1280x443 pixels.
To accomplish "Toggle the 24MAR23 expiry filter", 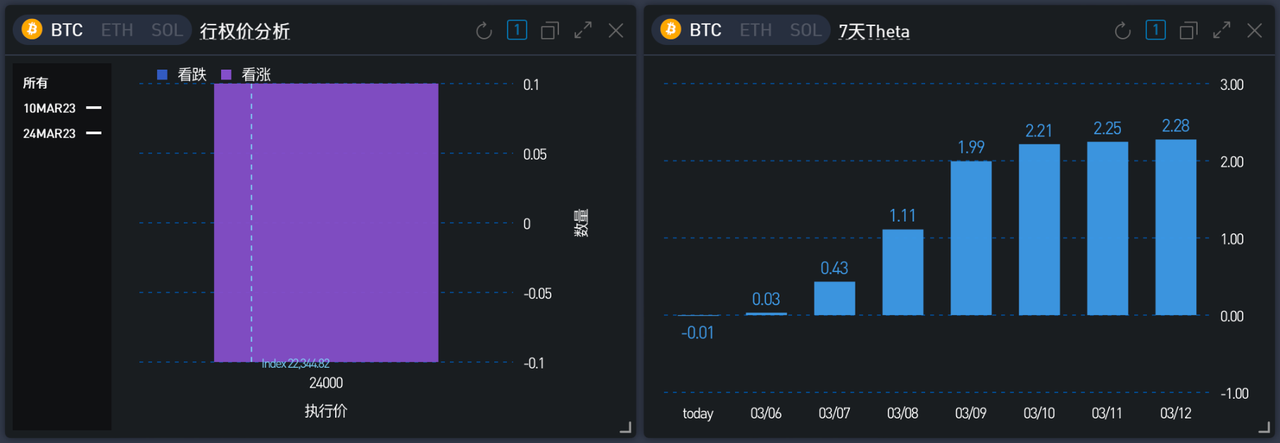I will (x=62, y=133).
